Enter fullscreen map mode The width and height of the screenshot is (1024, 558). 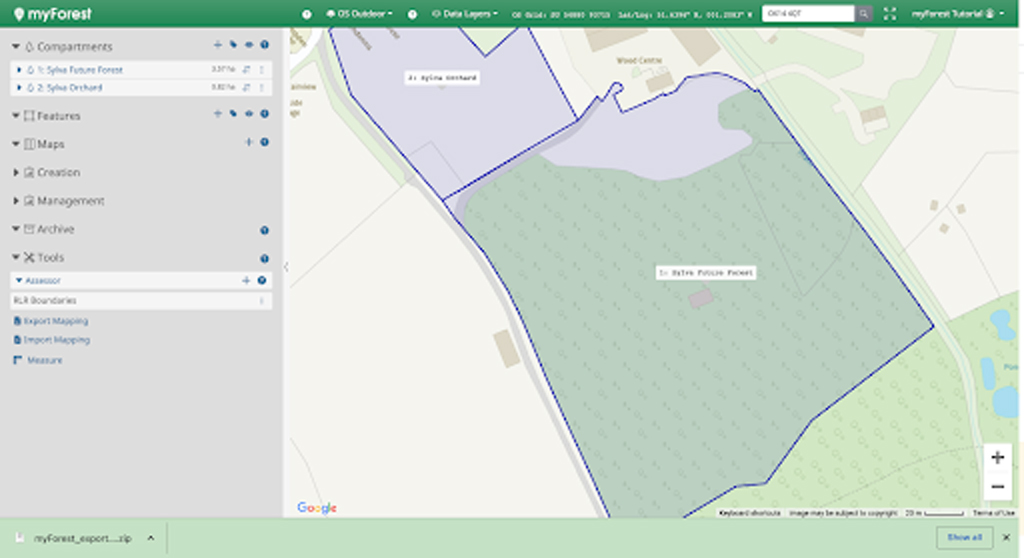[890, 14]
